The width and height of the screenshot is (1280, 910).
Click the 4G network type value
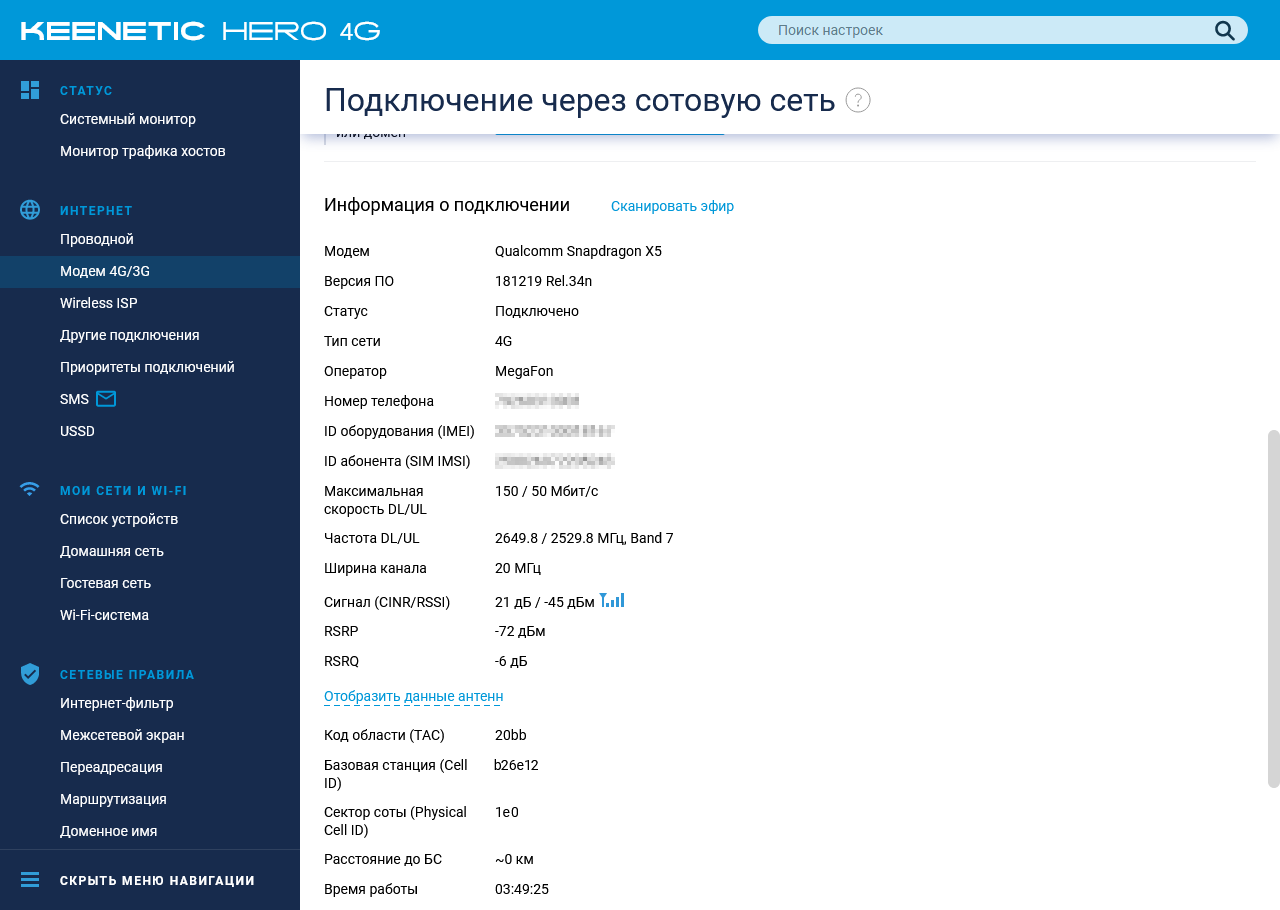tap(504, 341)
